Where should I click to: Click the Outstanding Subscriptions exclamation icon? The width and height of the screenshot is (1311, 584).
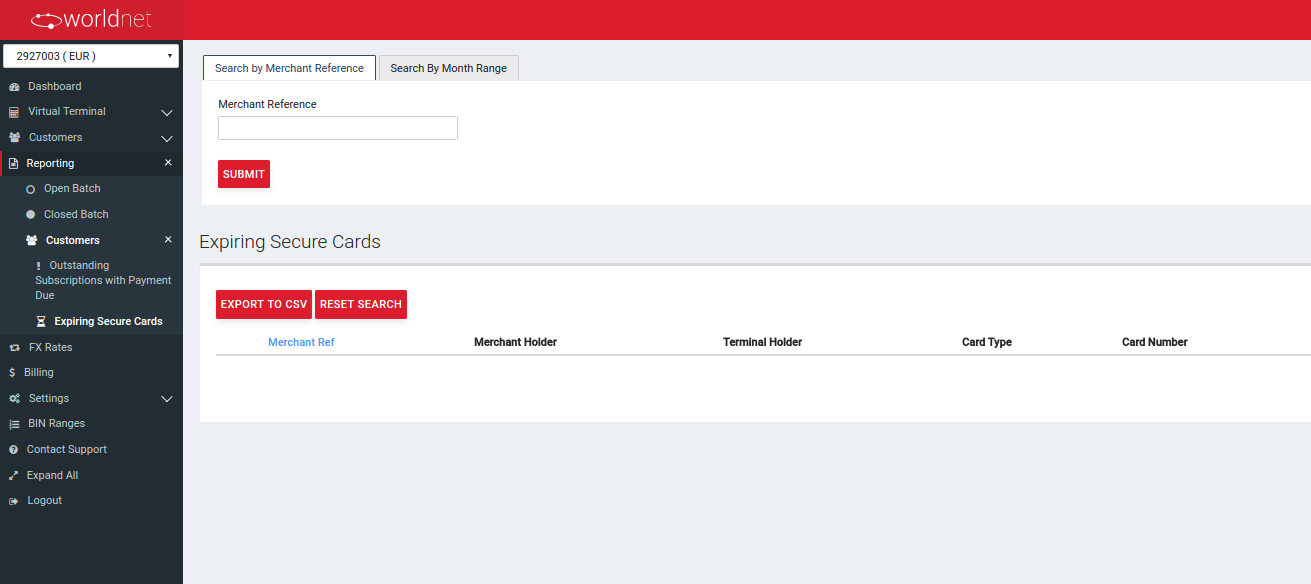[38, 266]
